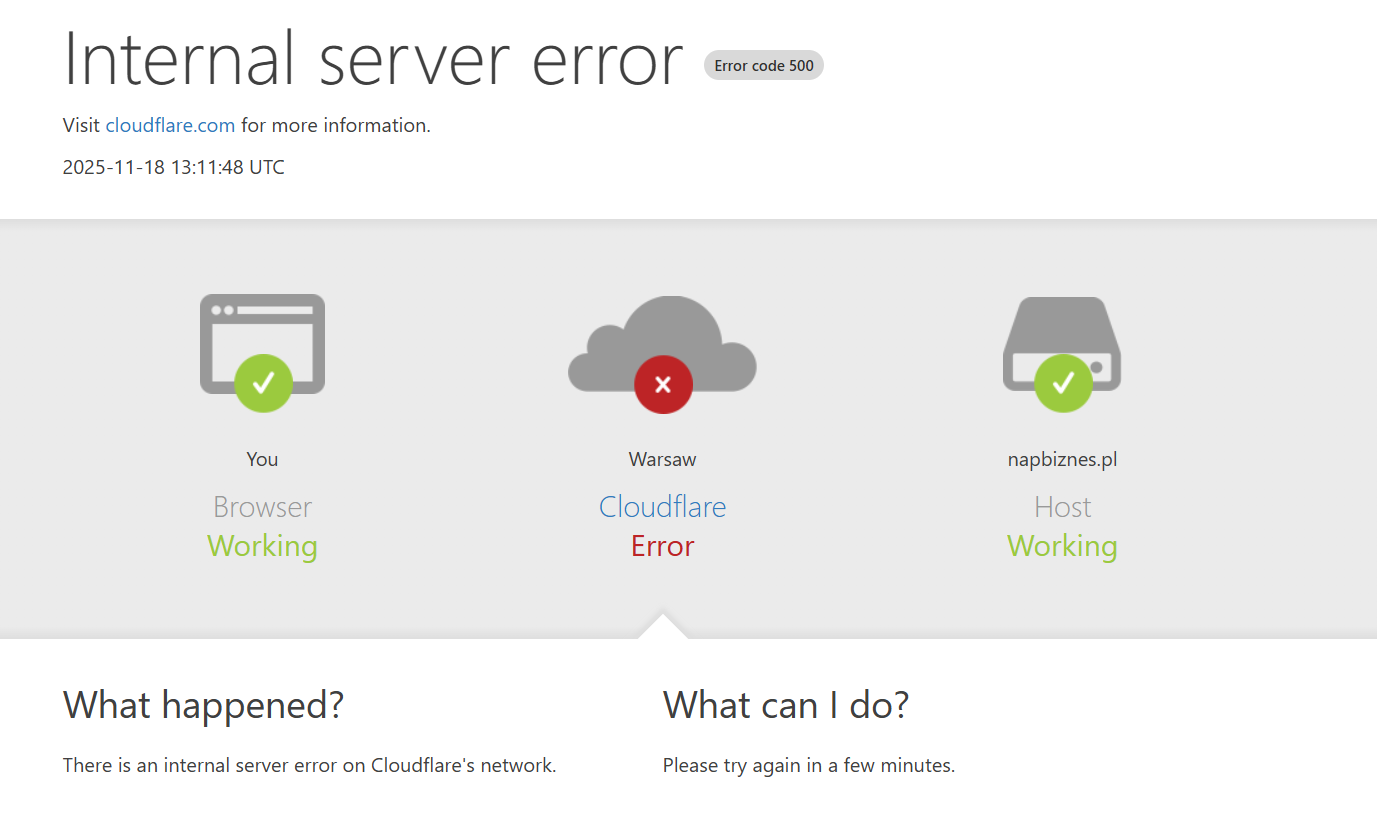Click the red X error badge on the cloud
The height and width of the screenshot is (820, 1377).
coord(663,384)
